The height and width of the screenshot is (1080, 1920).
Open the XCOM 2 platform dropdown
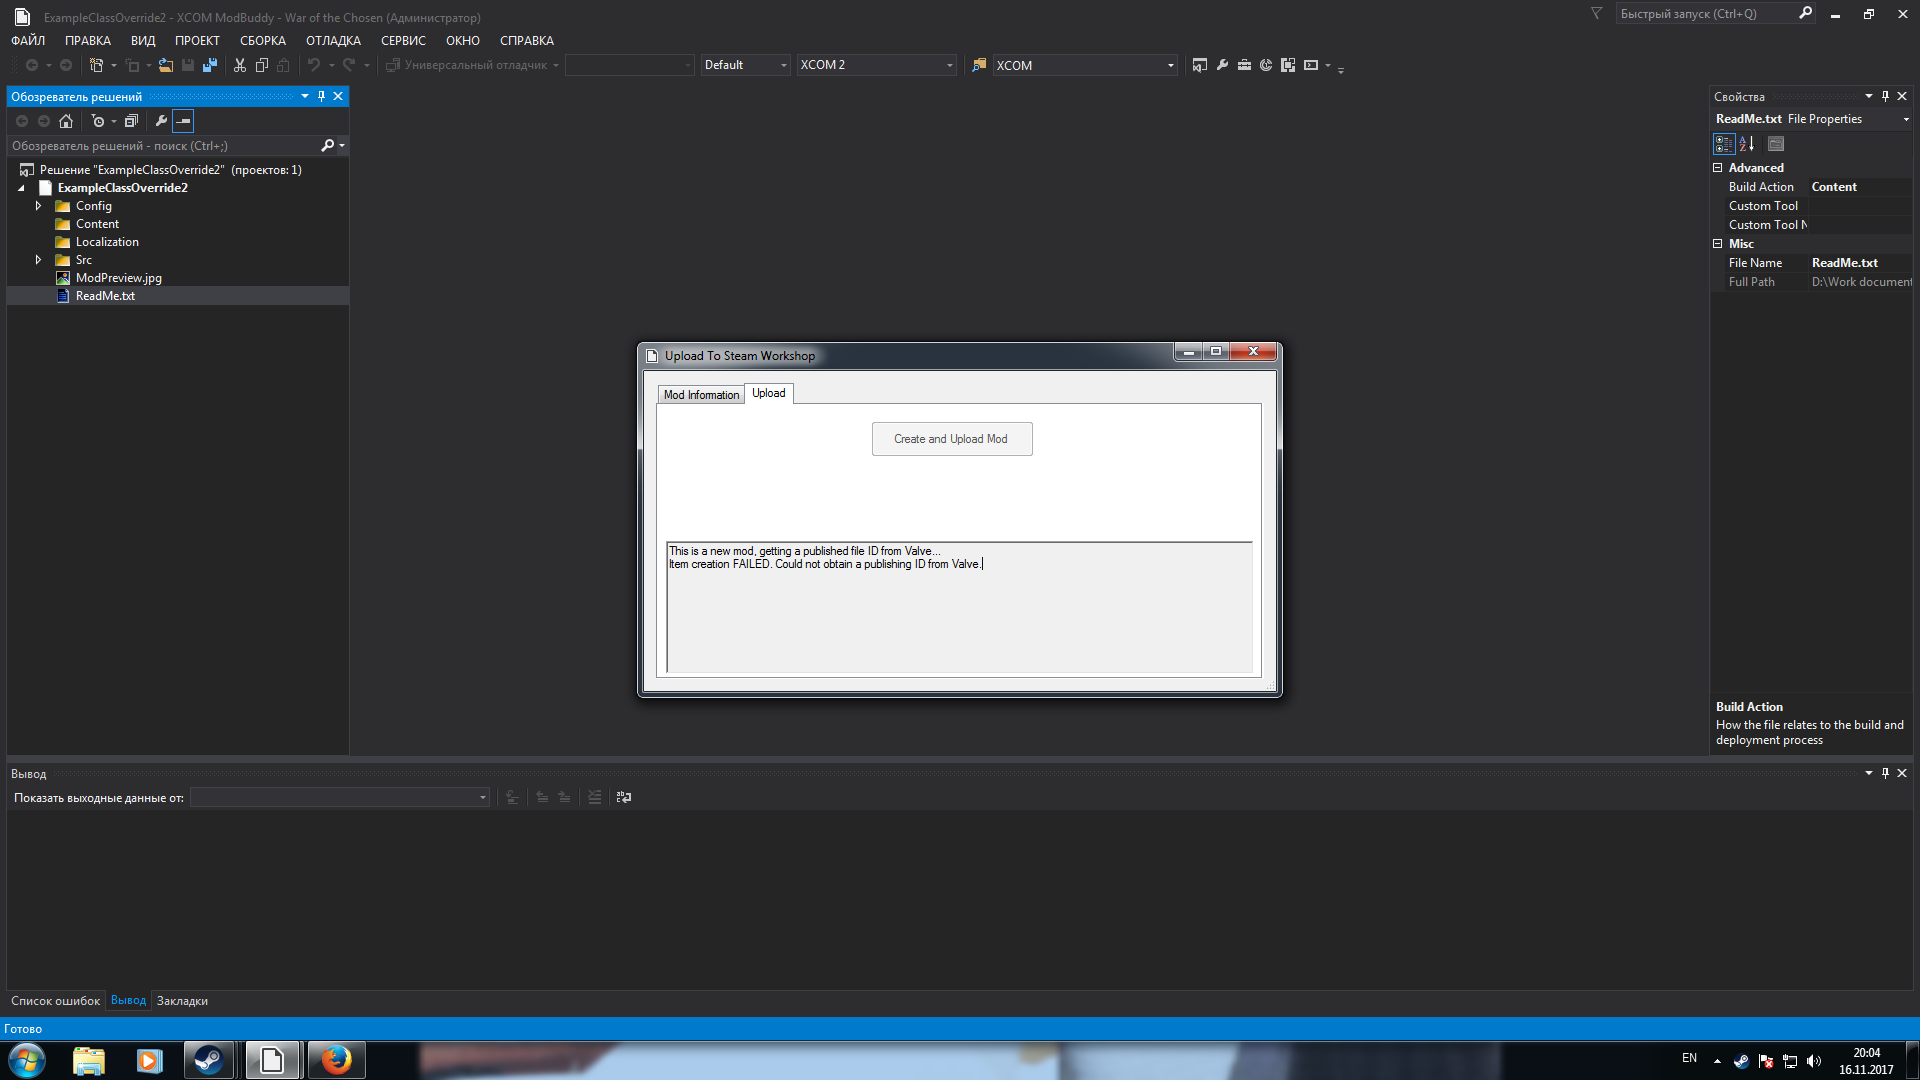949,65
